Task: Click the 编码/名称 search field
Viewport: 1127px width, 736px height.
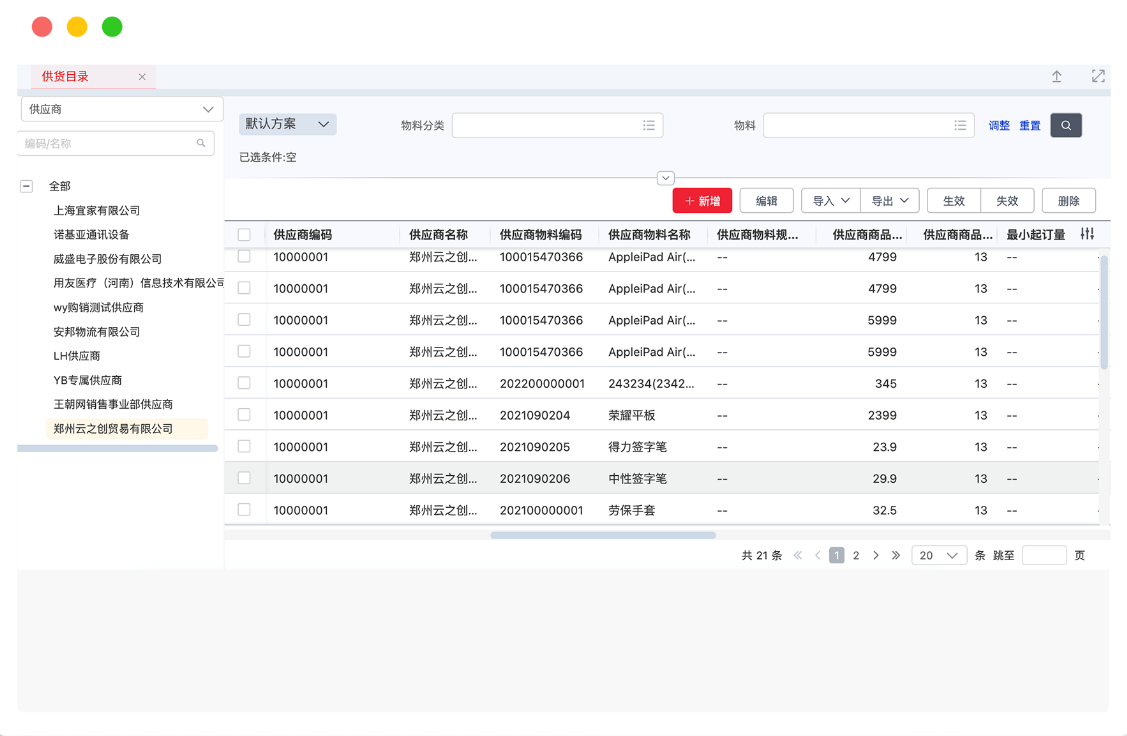Action: 116,143
